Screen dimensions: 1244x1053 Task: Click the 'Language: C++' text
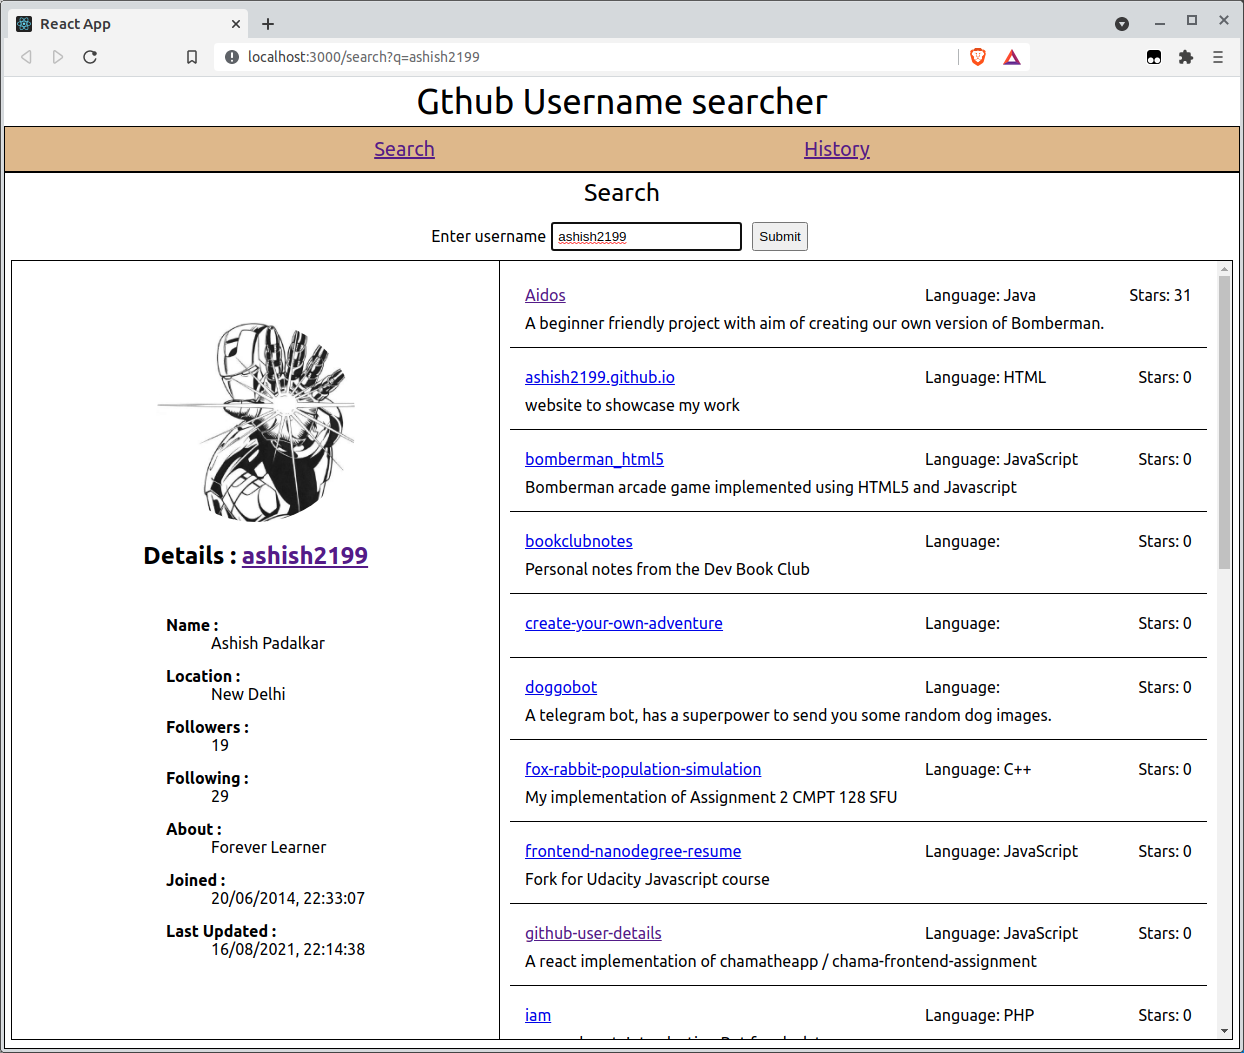tap(978, 769)
